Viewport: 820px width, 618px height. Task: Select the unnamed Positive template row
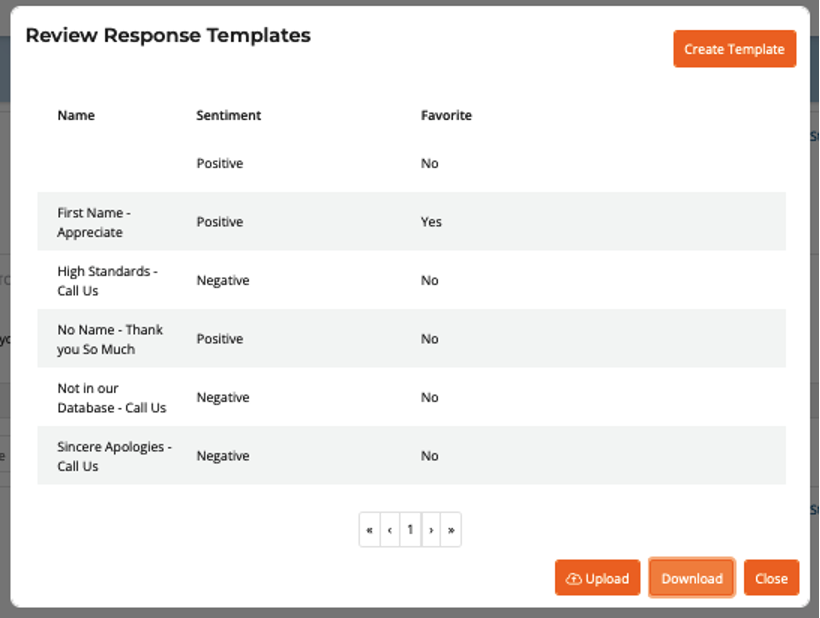[219, 163]
